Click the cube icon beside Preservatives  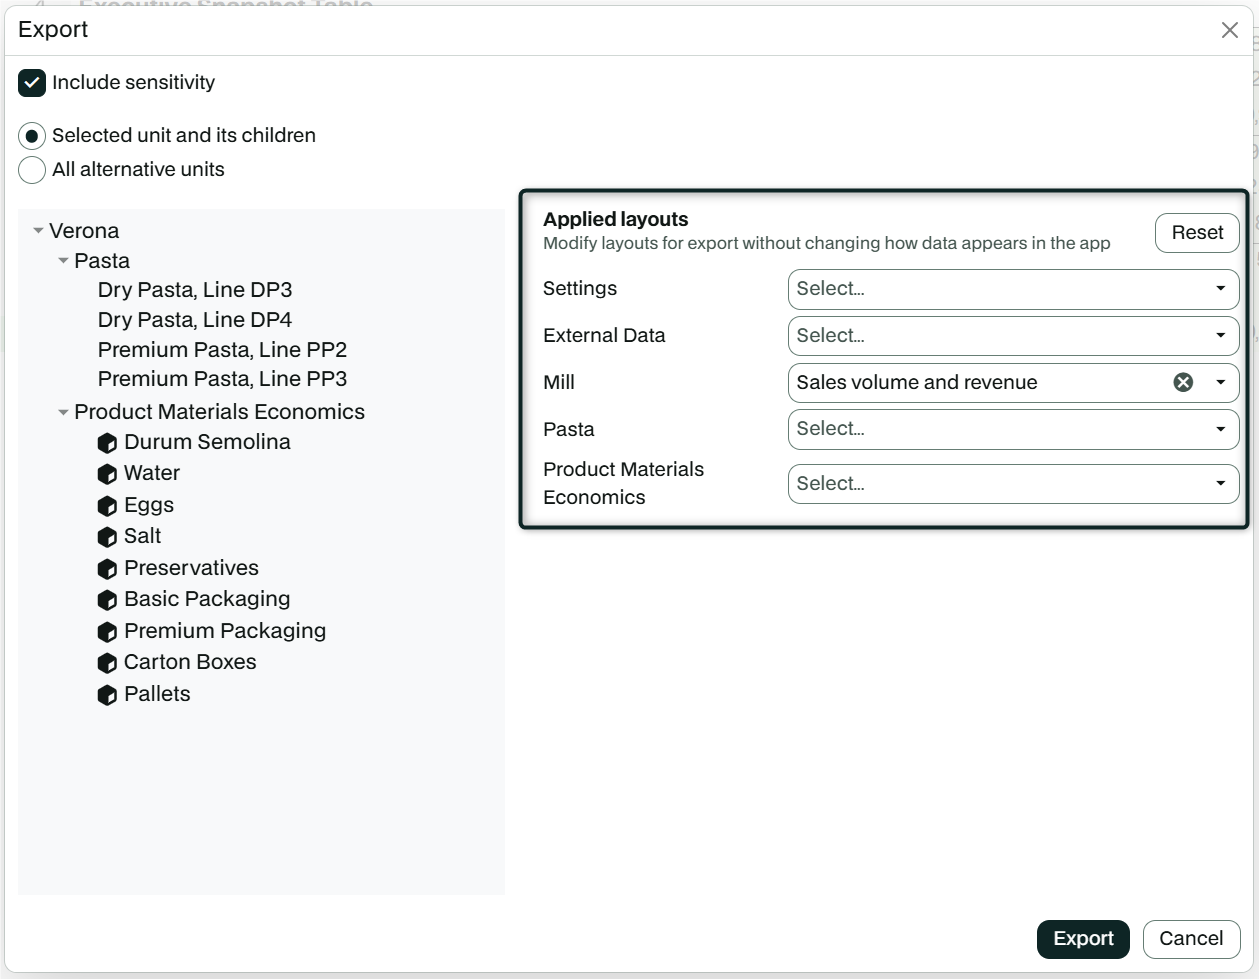107,569
